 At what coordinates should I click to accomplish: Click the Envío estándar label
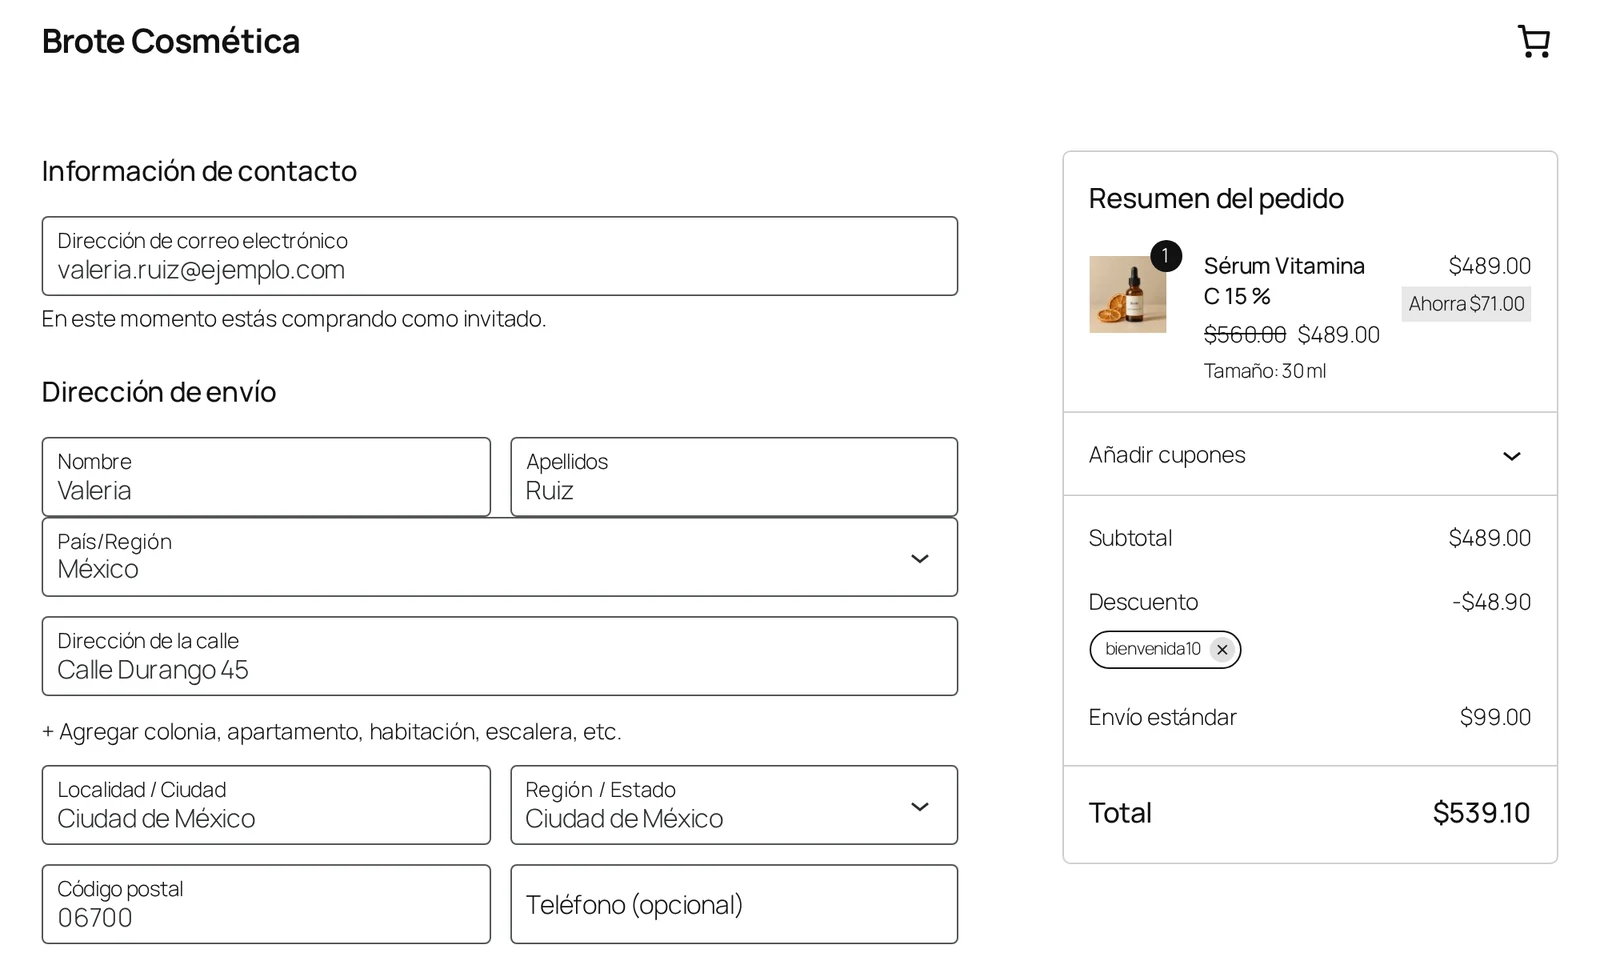click(x=1162, y=717)
